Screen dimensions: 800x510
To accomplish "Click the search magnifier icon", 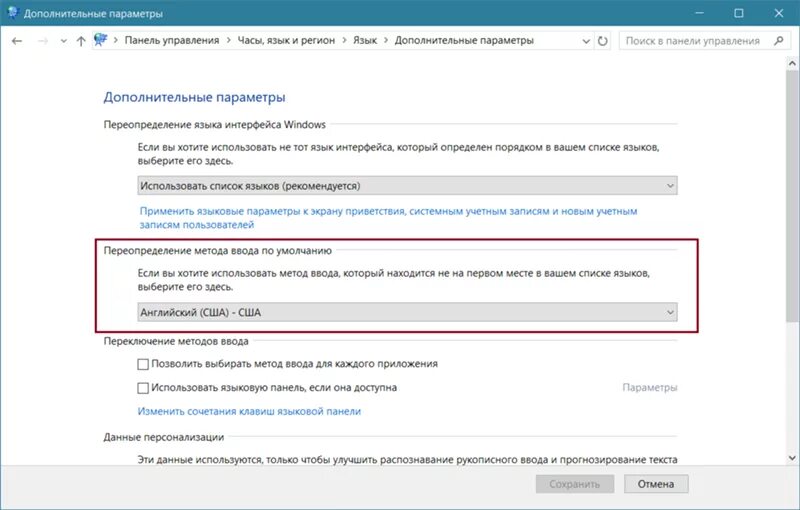I will click(x=778, y=40).
